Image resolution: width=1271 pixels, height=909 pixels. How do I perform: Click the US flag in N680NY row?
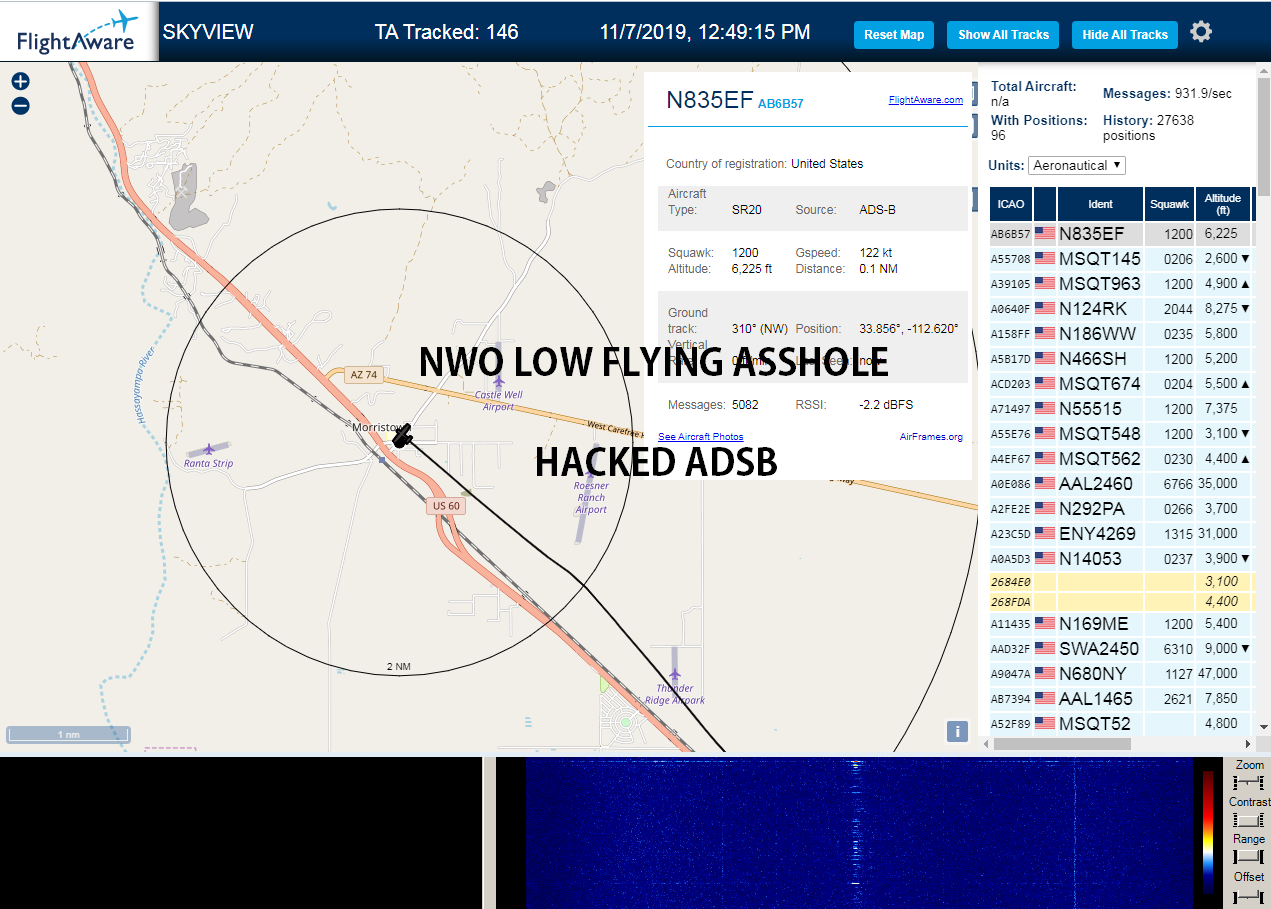pyautogui.click(x=1045, y=674)
